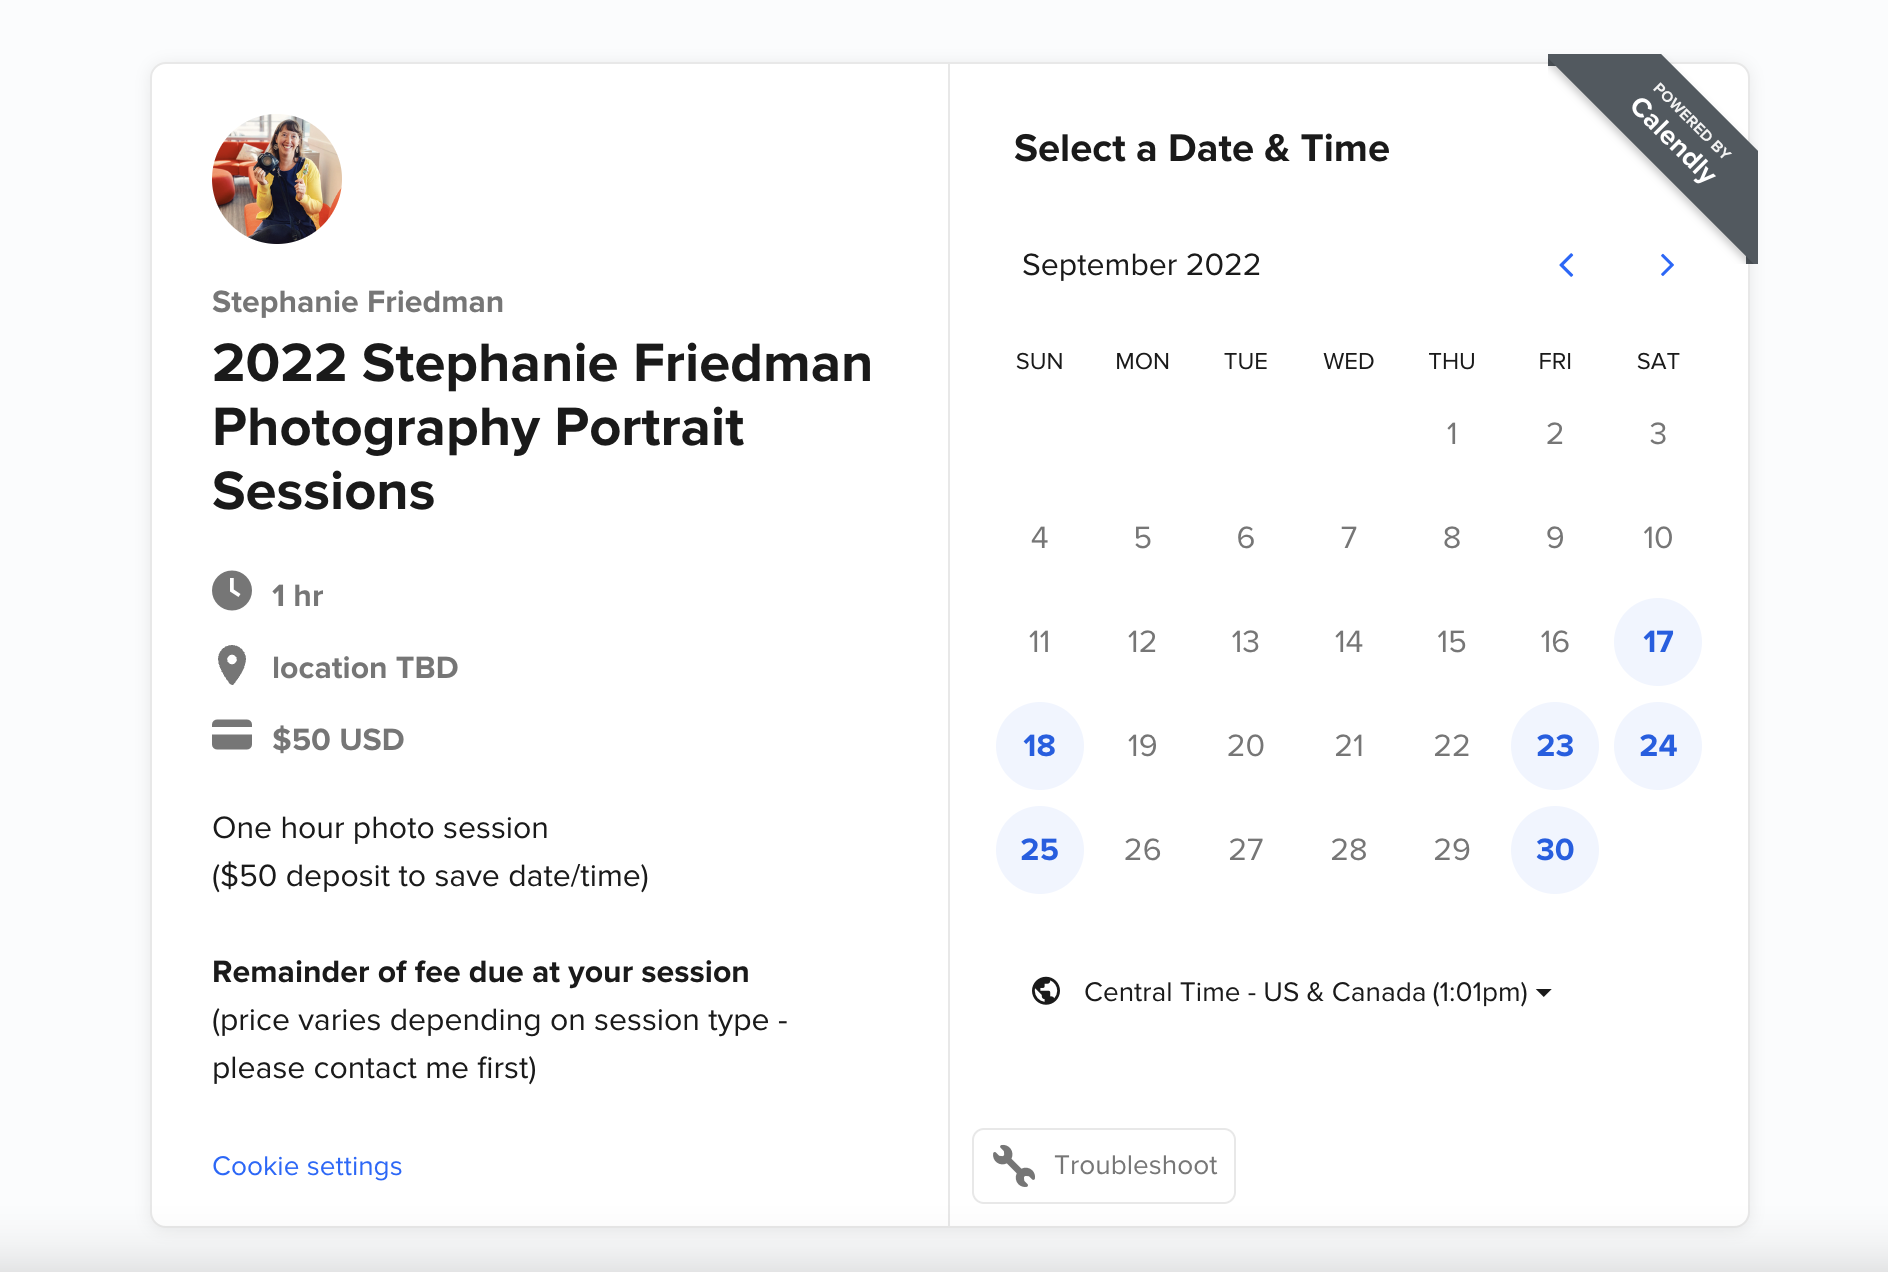
Task: Open Cookie settings link
Action: point(307,1166)
